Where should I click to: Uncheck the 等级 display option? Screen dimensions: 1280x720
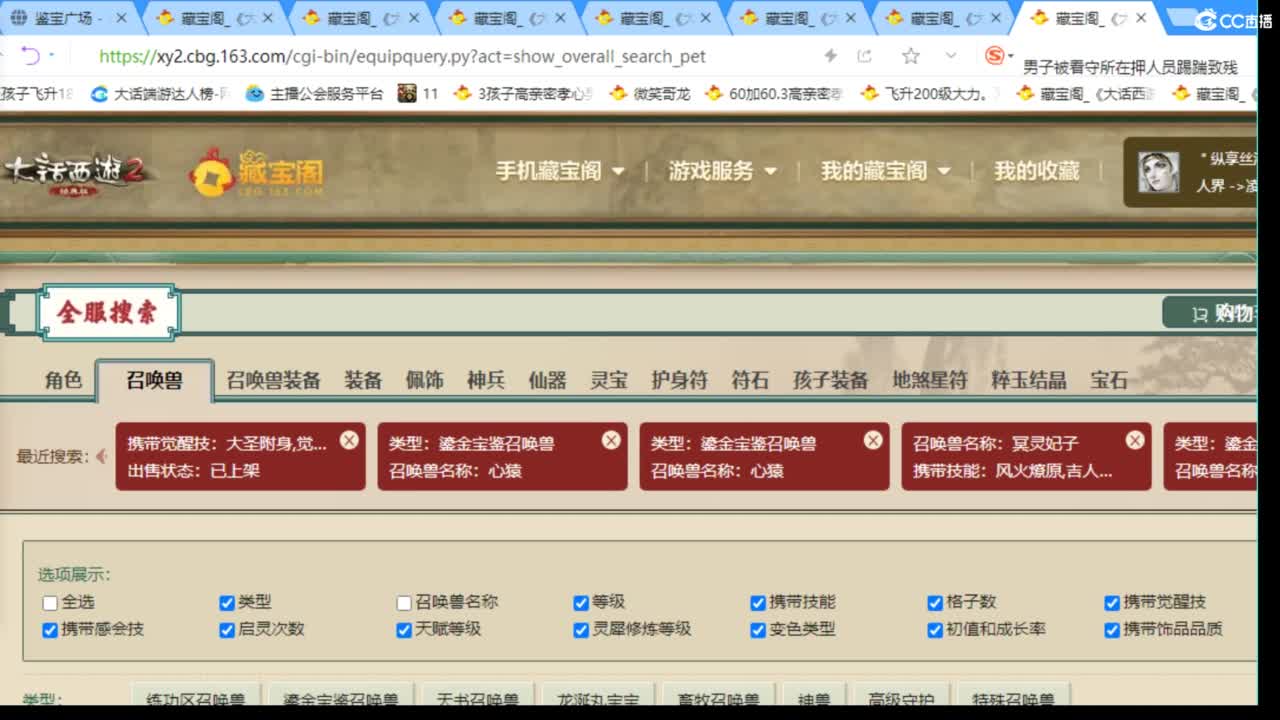click(581, 603)
